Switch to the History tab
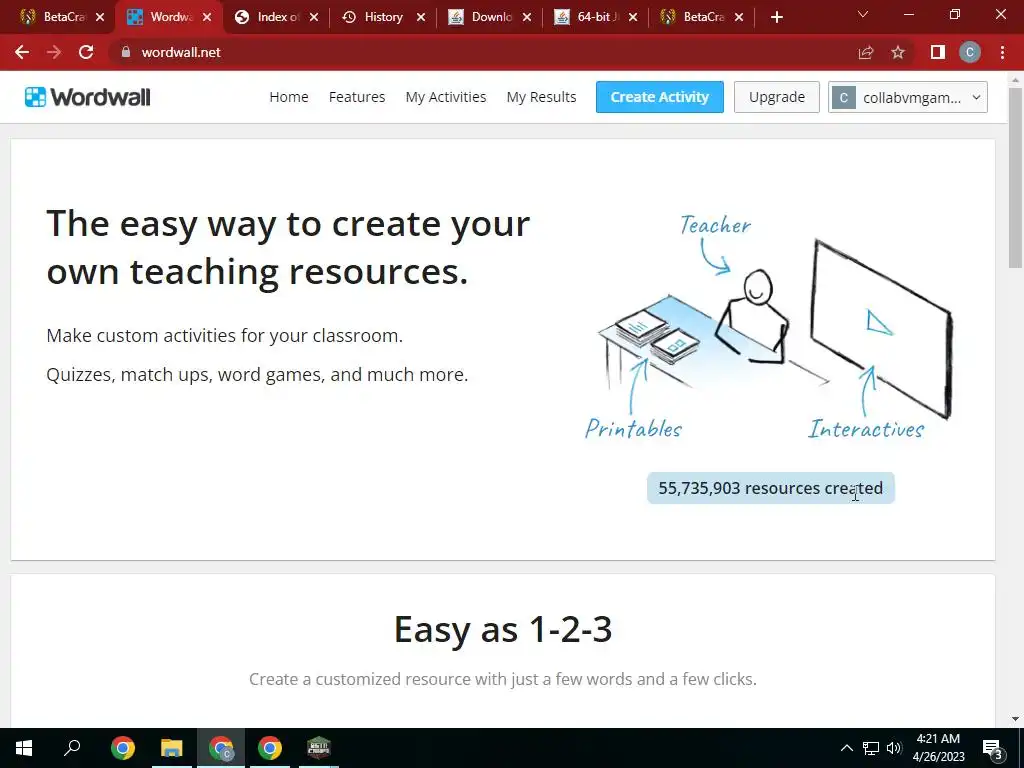Image resolution: width=1024 pixels, height=768 pixels. (383, 17)
